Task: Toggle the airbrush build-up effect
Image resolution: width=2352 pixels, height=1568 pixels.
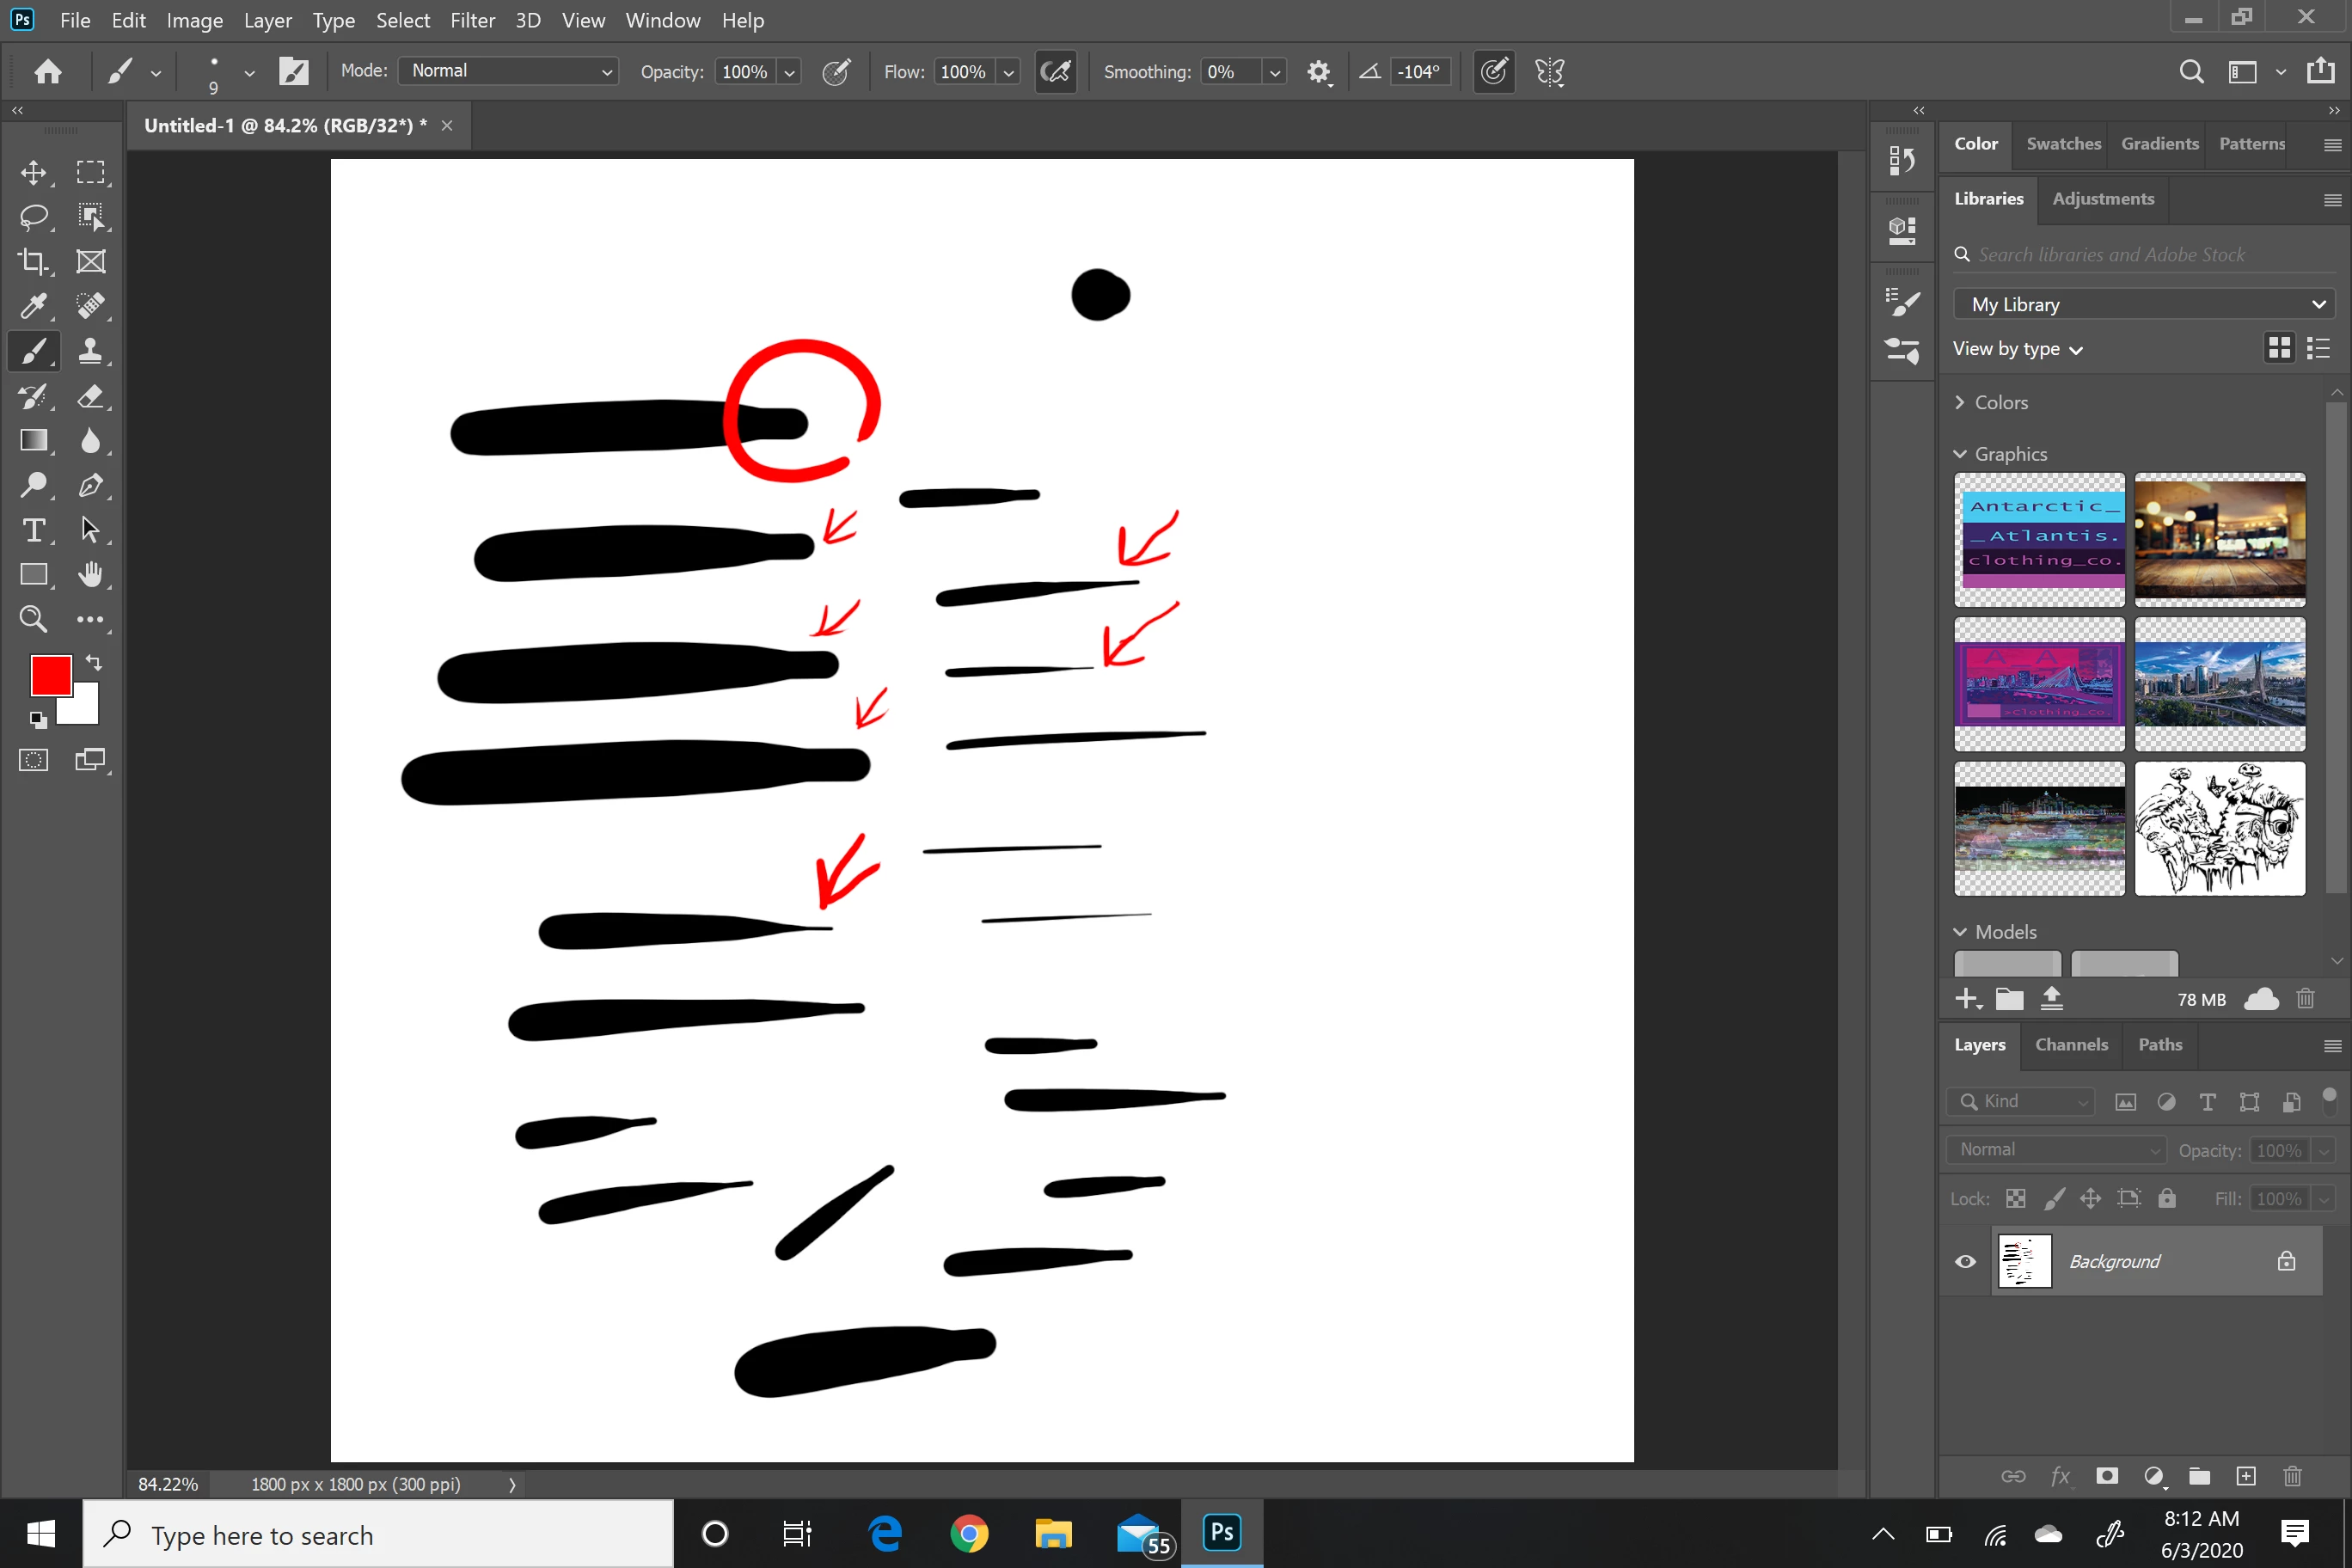Action: tap(1055, 72)
